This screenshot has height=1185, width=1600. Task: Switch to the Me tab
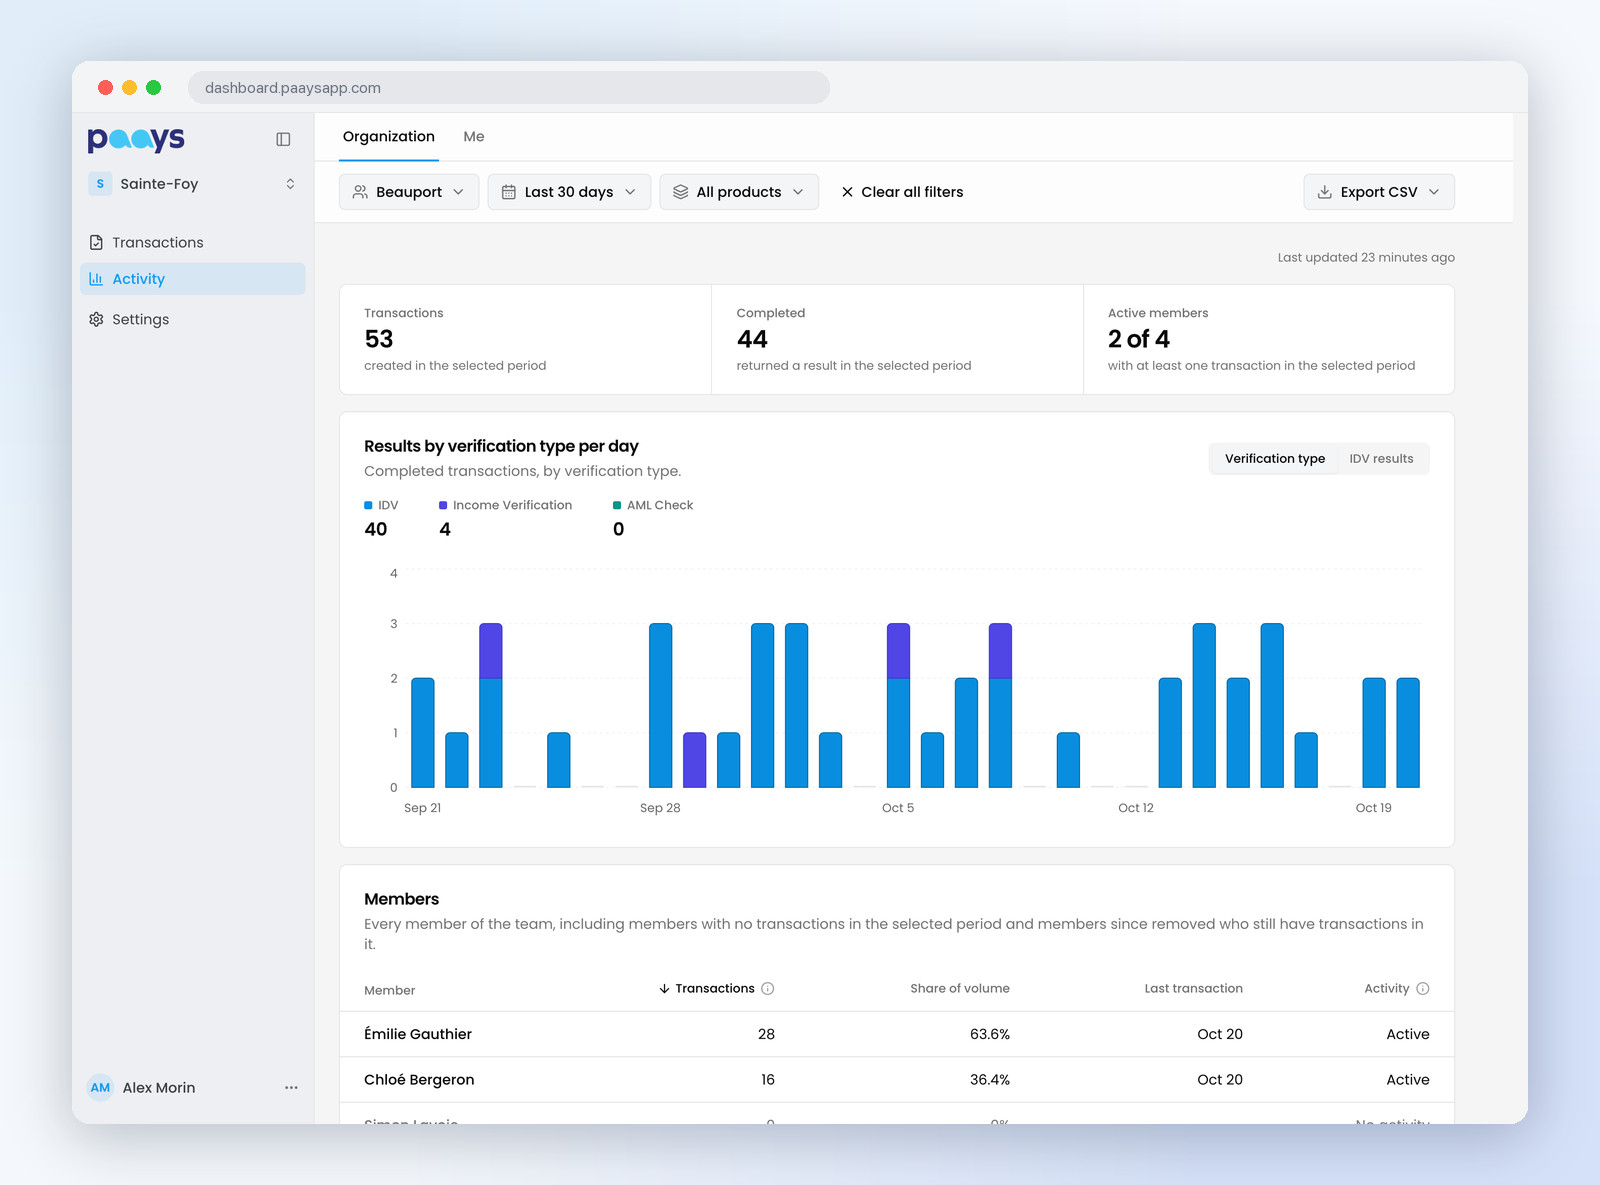point(474,137)
